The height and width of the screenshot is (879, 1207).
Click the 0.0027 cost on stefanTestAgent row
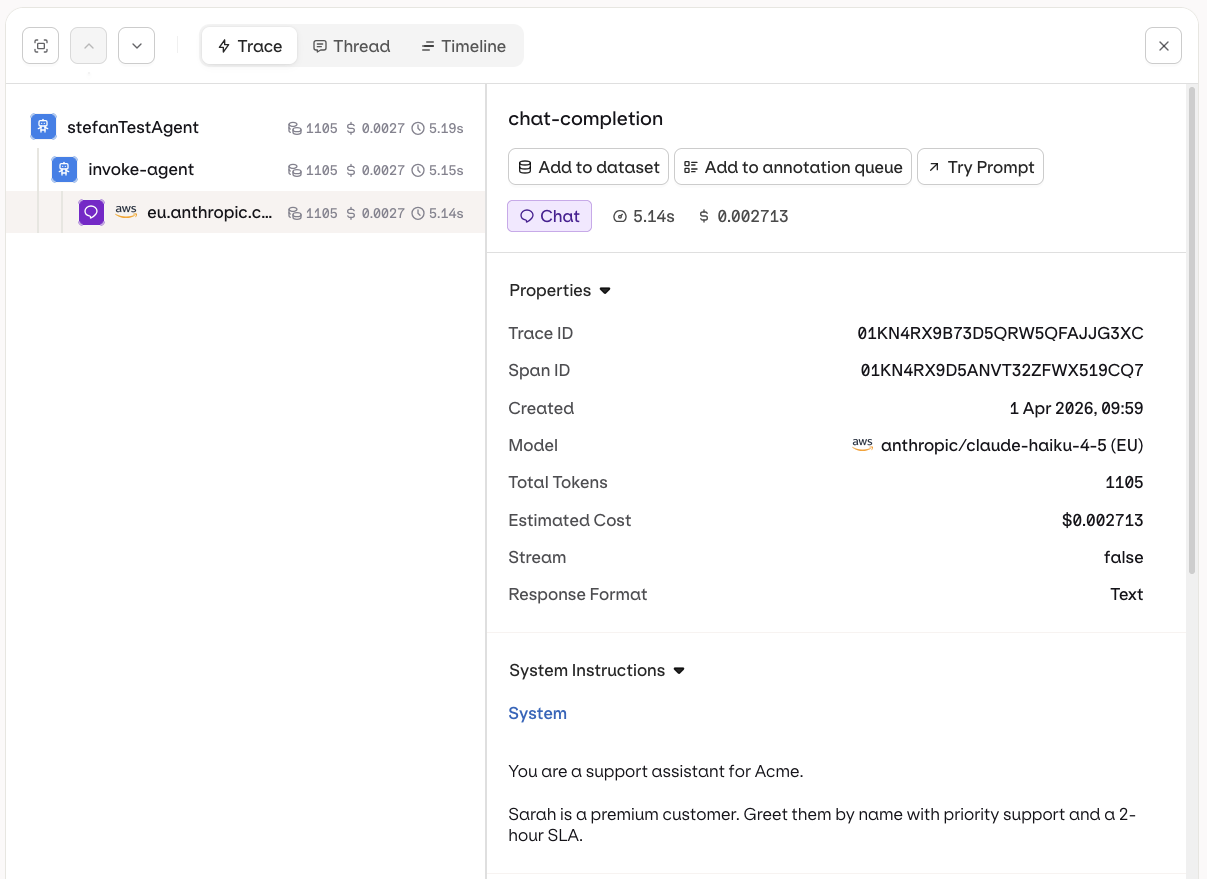coord(383,128)
